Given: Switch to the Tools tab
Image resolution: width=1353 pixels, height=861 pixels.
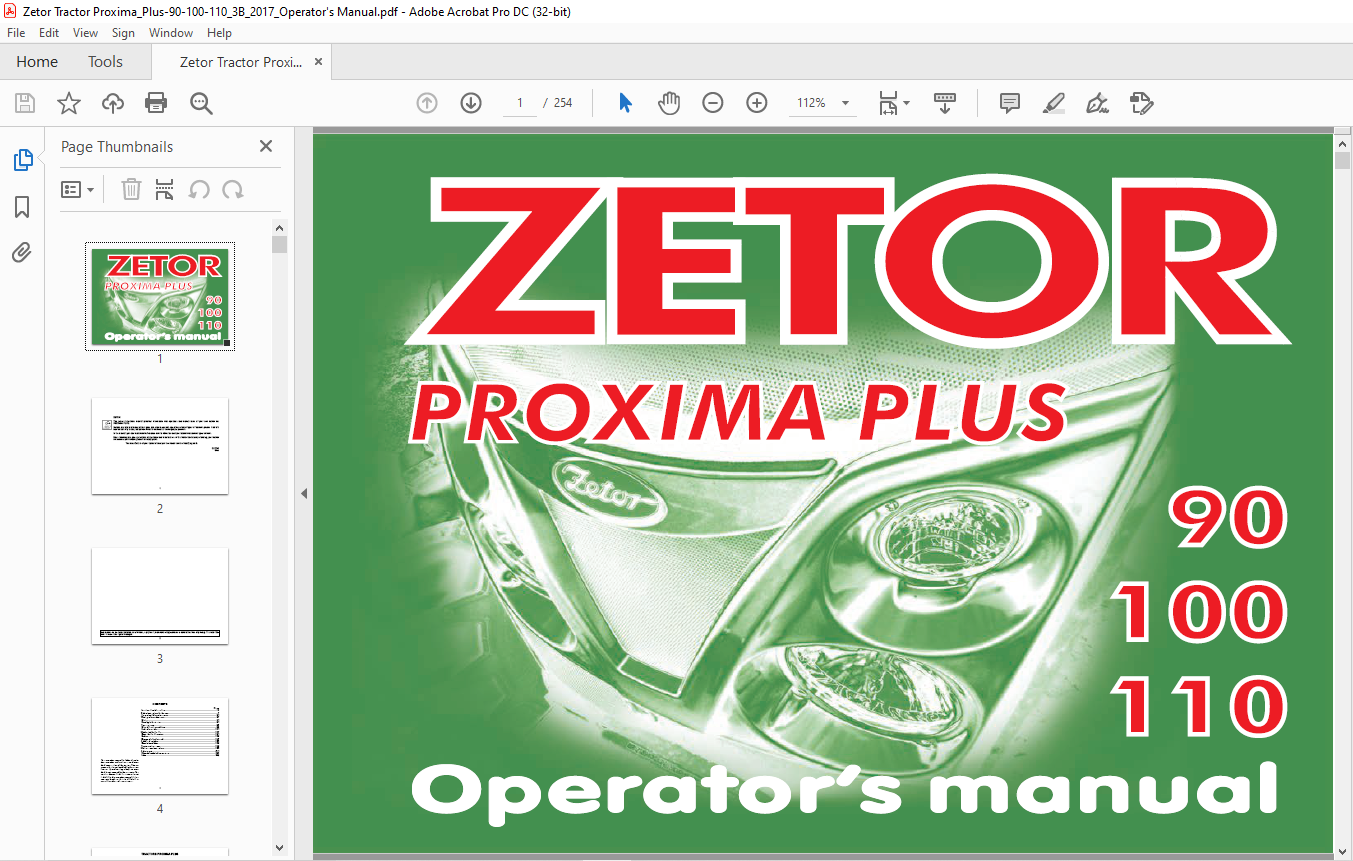Looking at the screenshot, I should click(x=105, y=62).
